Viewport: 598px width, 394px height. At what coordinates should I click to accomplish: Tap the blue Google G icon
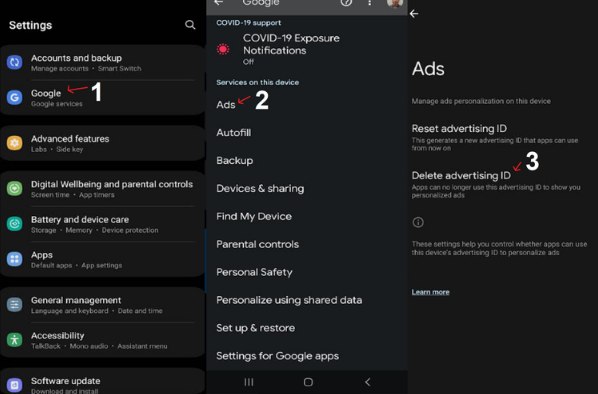click(14, 98)
